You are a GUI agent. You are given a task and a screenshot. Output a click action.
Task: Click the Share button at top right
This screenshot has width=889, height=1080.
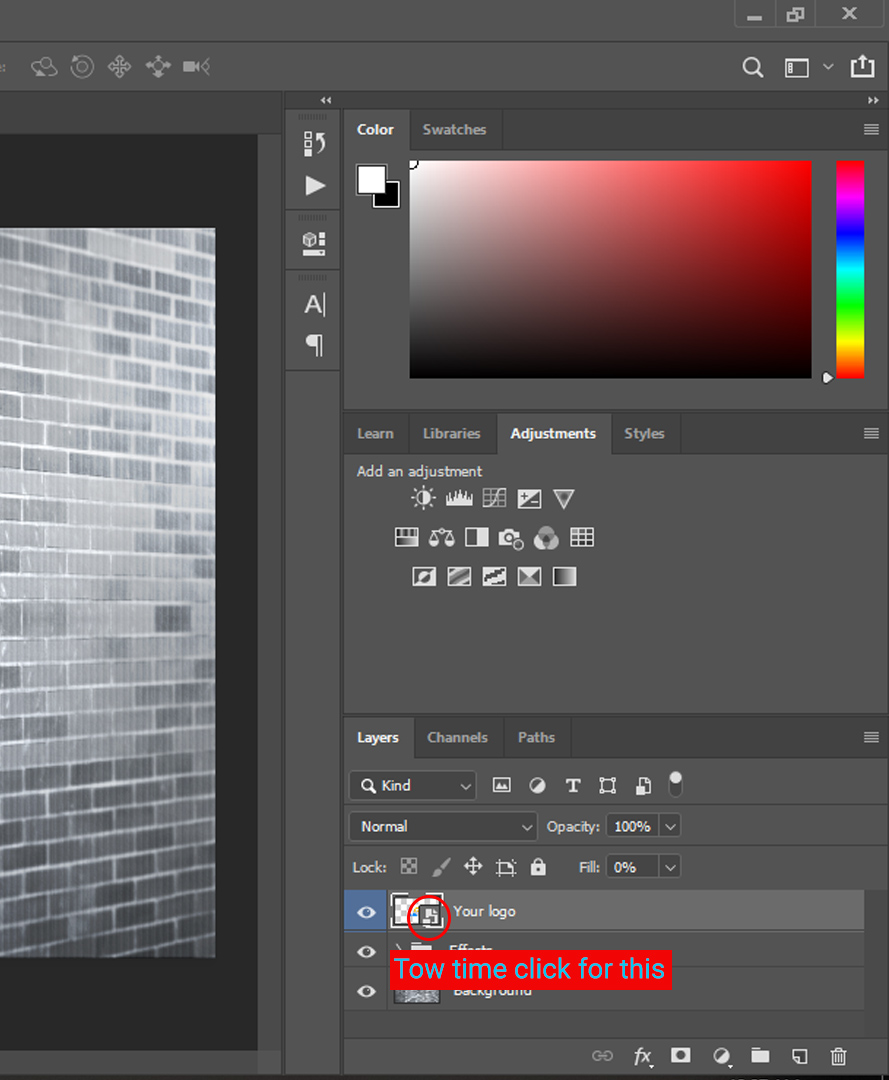[x=862, y=67]
